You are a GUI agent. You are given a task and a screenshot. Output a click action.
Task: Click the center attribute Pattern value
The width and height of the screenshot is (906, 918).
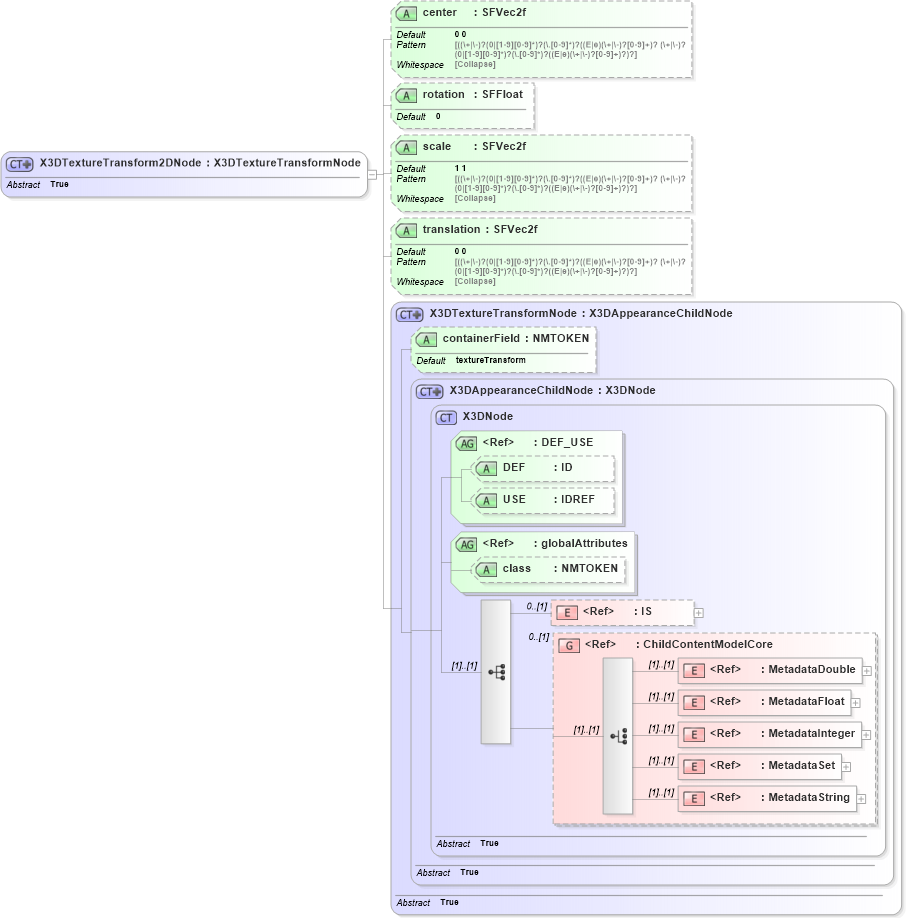(570, 50)
